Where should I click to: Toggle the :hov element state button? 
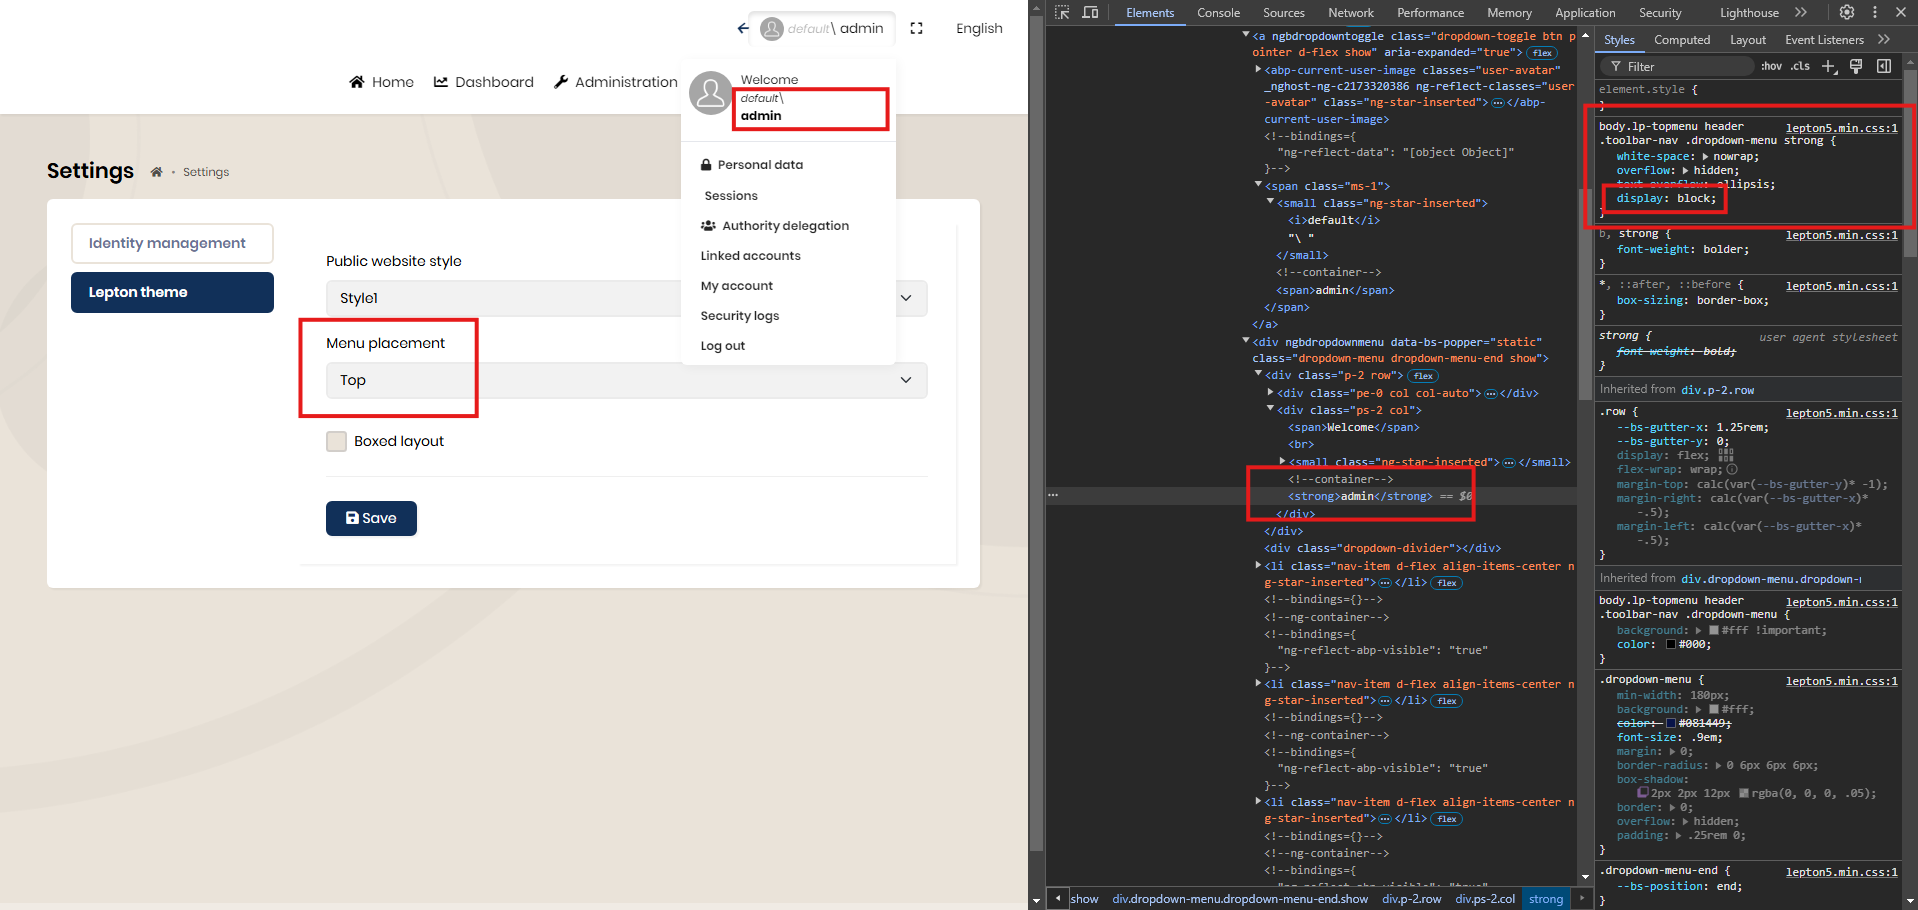[1771, 66]
